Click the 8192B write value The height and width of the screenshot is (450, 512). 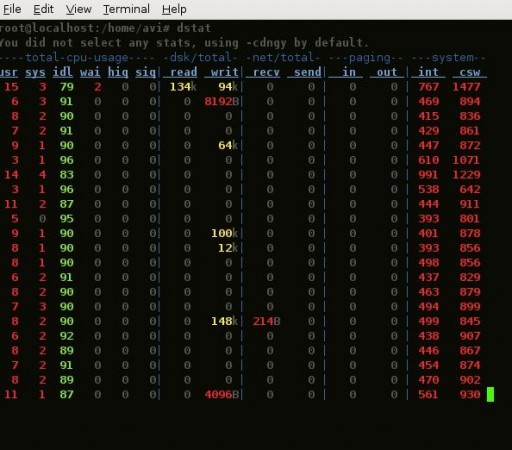[222, 101]
